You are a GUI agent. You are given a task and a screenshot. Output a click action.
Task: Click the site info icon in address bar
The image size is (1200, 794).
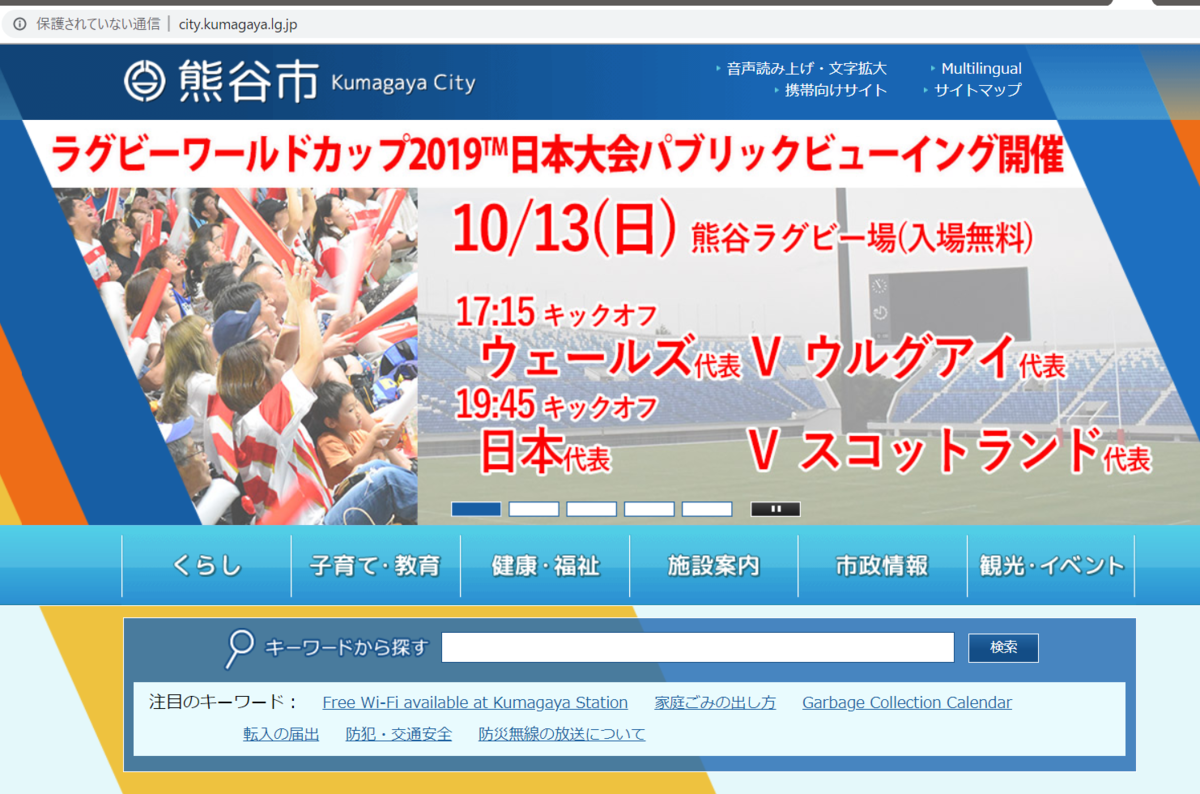click(20, 24)
